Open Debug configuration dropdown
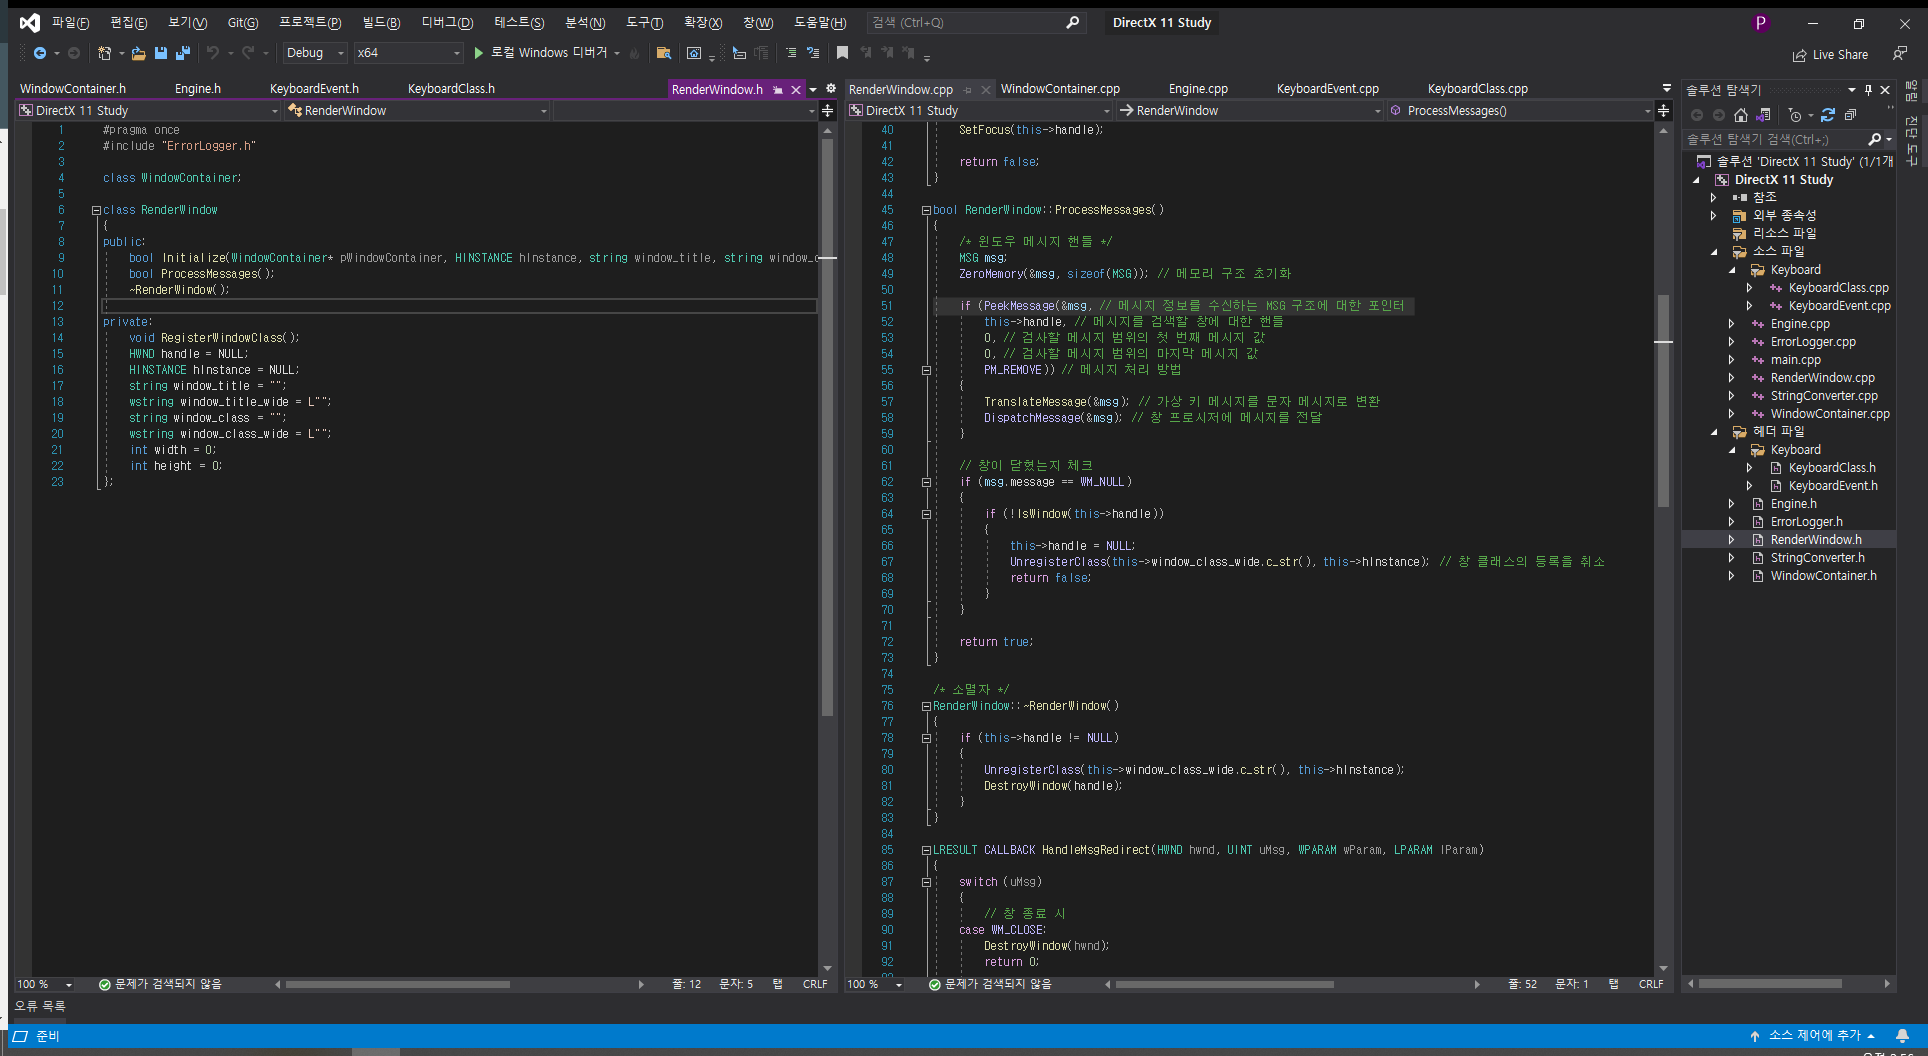The width and height of the screenshot is (1928, 1056). tap(314, 53)
